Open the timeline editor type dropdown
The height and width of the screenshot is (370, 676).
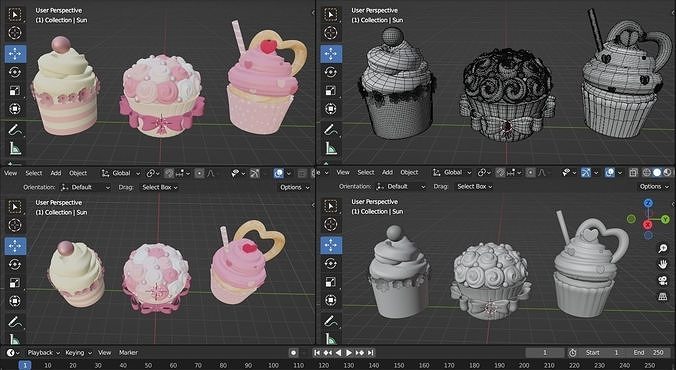click(12, 353)
